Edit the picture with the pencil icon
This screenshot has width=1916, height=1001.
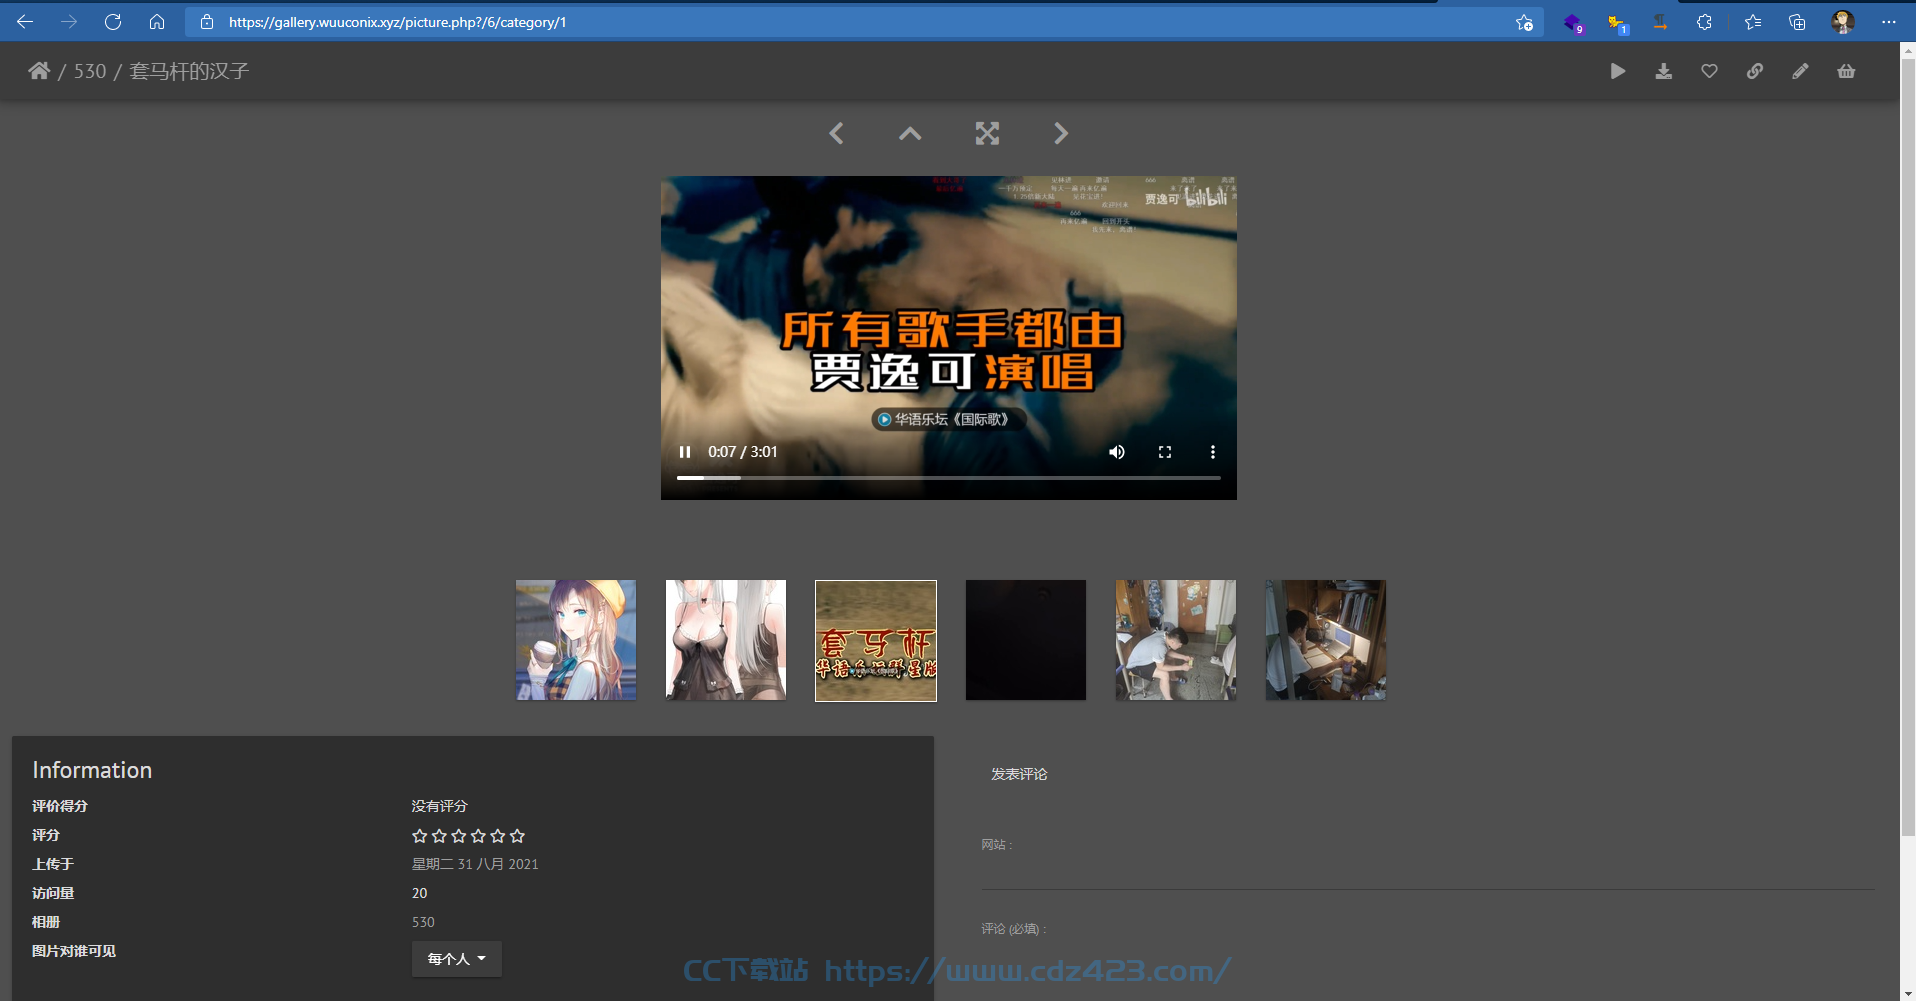coord(1800,71)
